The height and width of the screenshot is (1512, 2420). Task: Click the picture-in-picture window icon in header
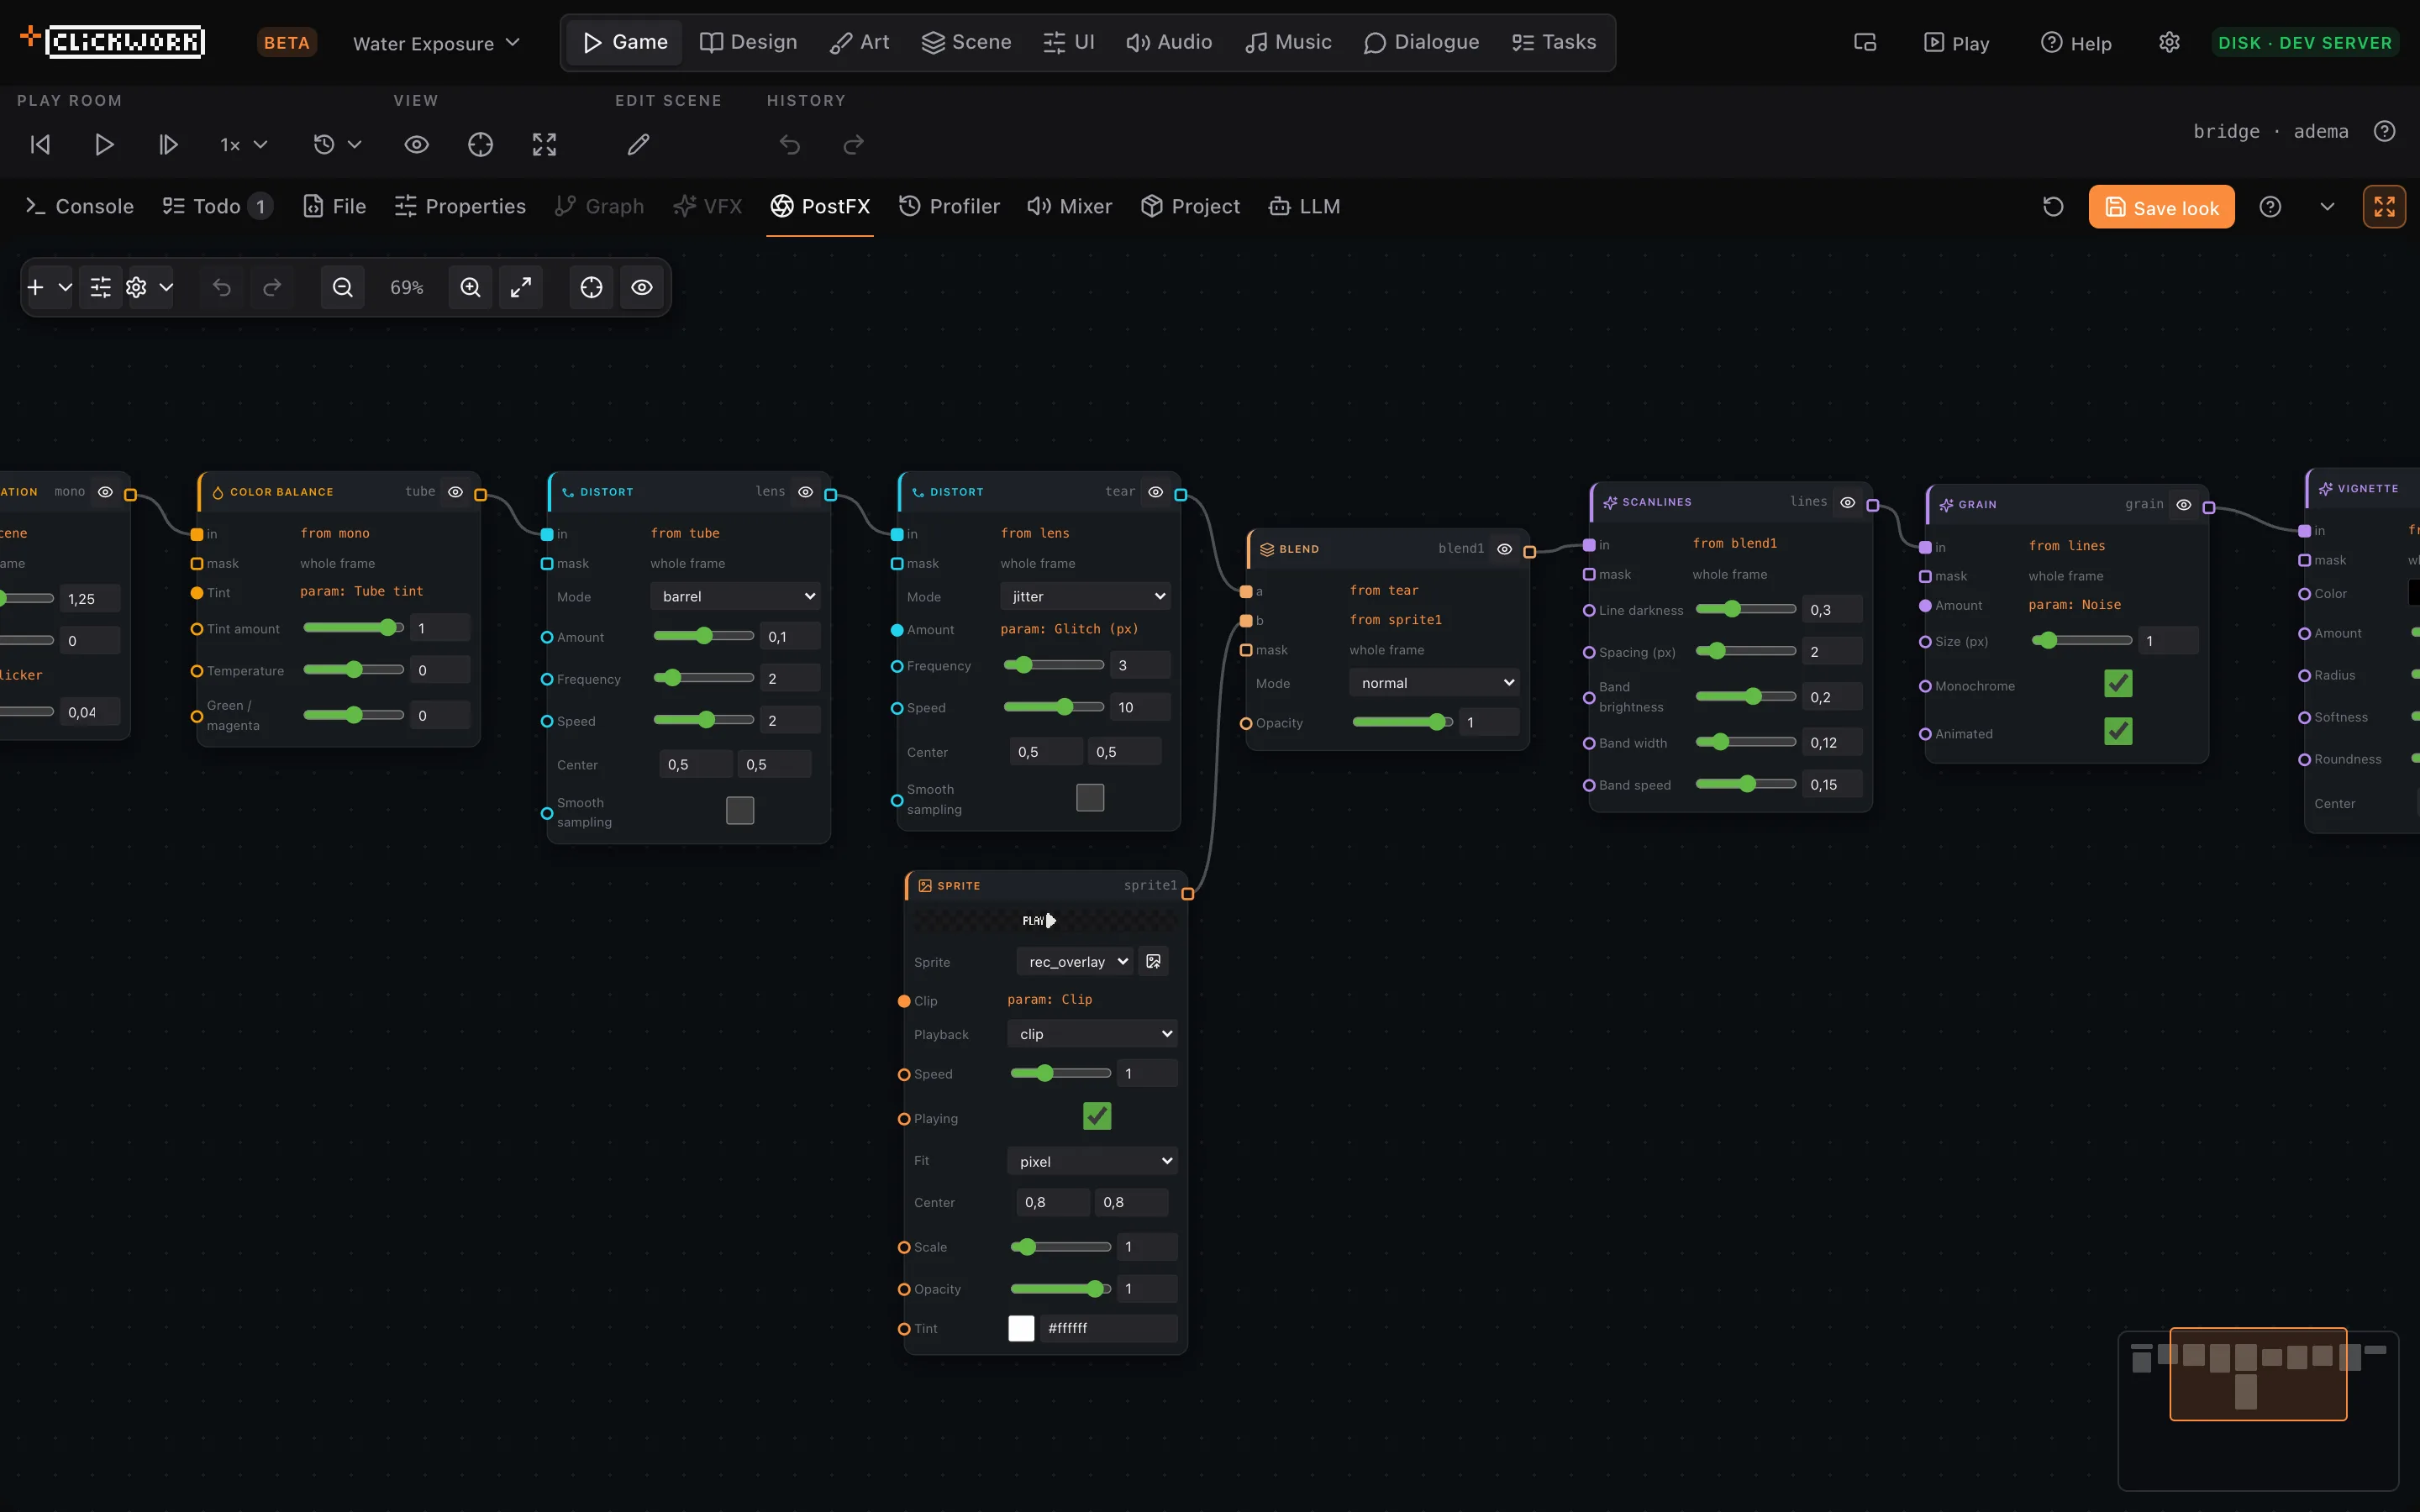click(1865, 42)
